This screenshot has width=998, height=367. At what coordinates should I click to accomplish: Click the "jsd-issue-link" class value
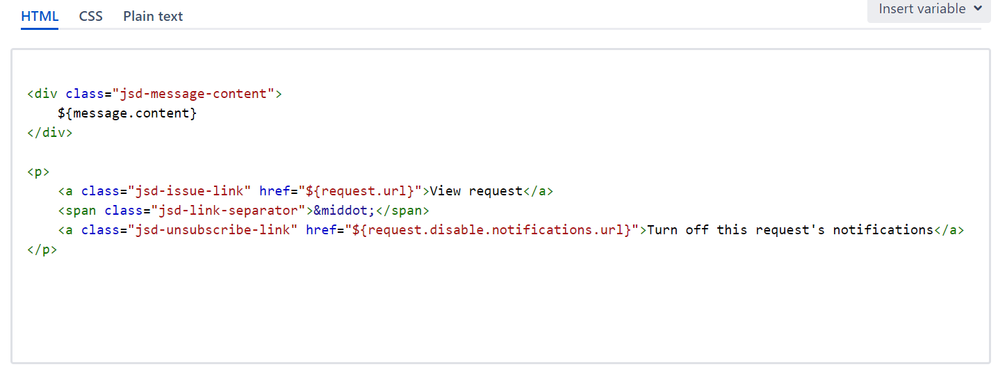point(190,191)
